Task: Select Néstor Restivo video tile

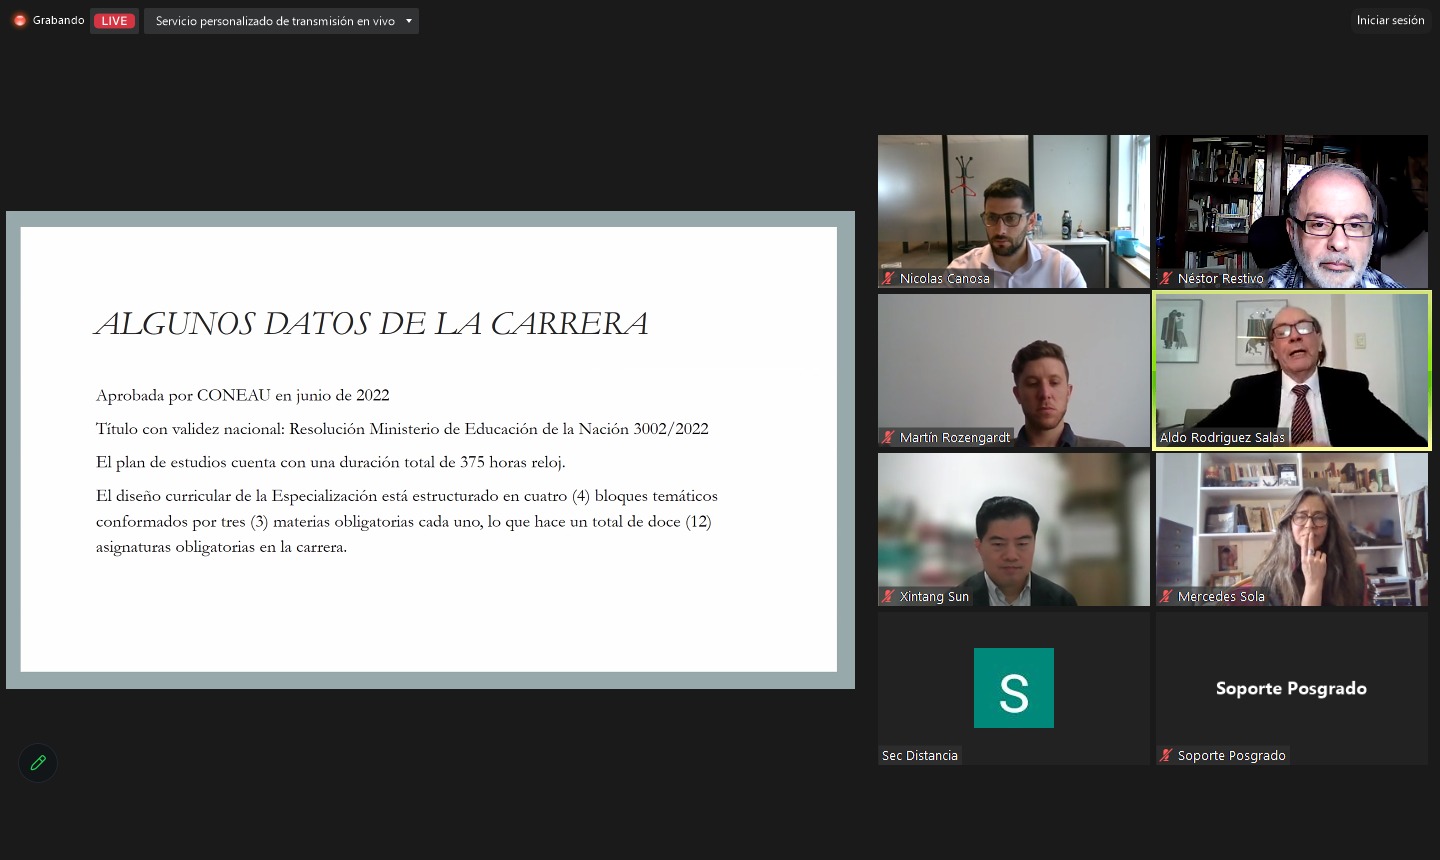Action: click(1292, 211)
